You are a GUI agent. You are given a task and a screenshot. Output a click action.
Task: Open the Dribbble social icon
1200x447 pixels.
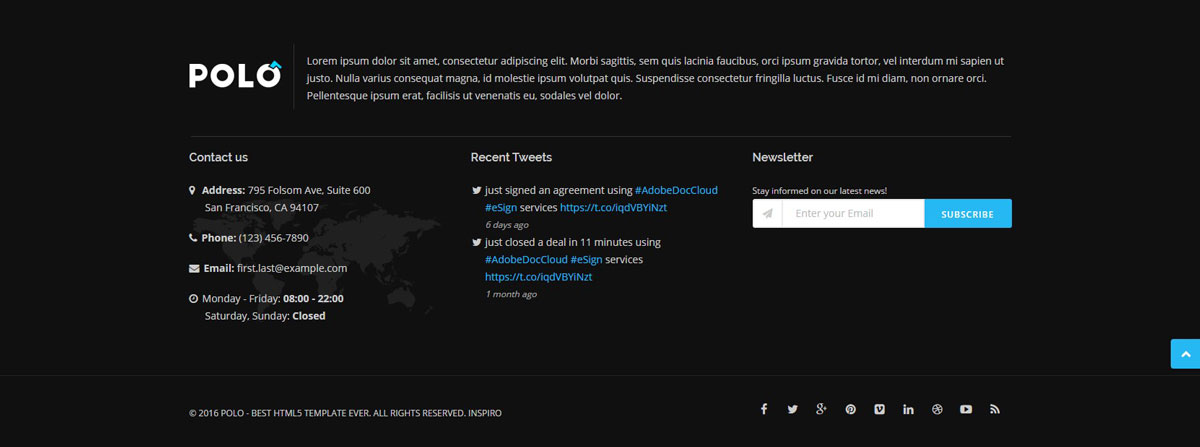coord(937,409)
